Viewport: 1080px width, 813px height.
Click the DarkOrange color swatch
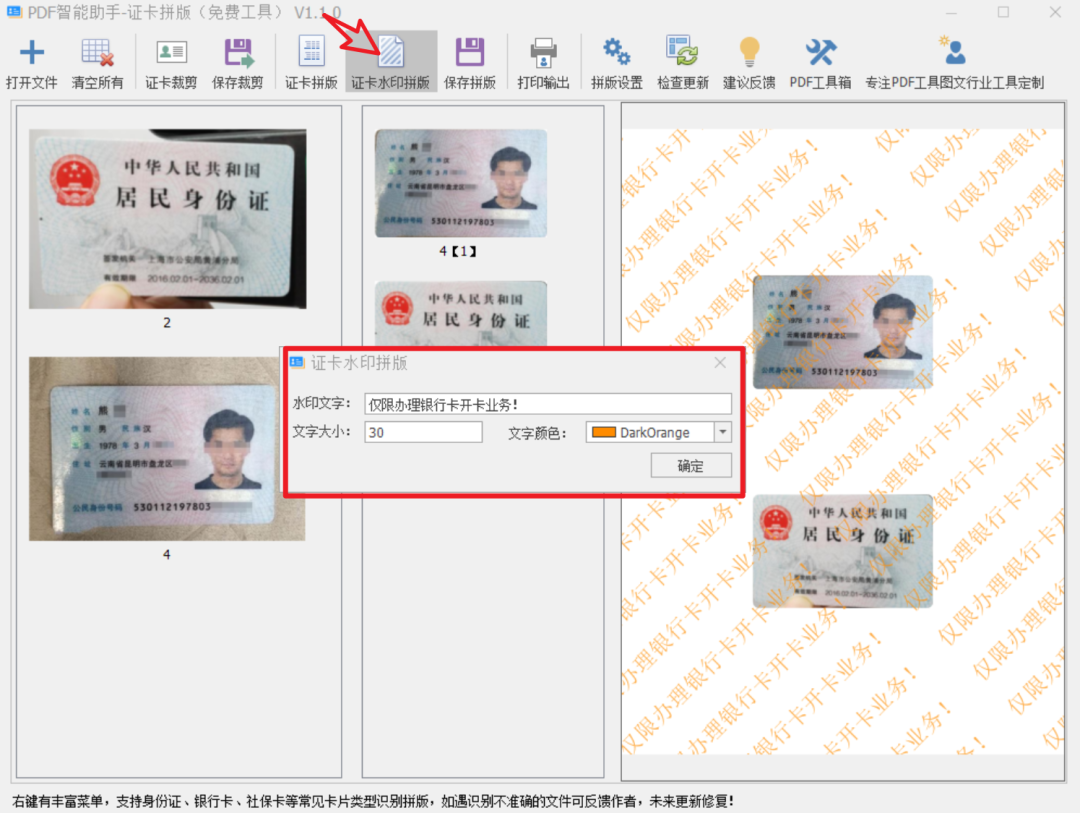coord(603,433)
